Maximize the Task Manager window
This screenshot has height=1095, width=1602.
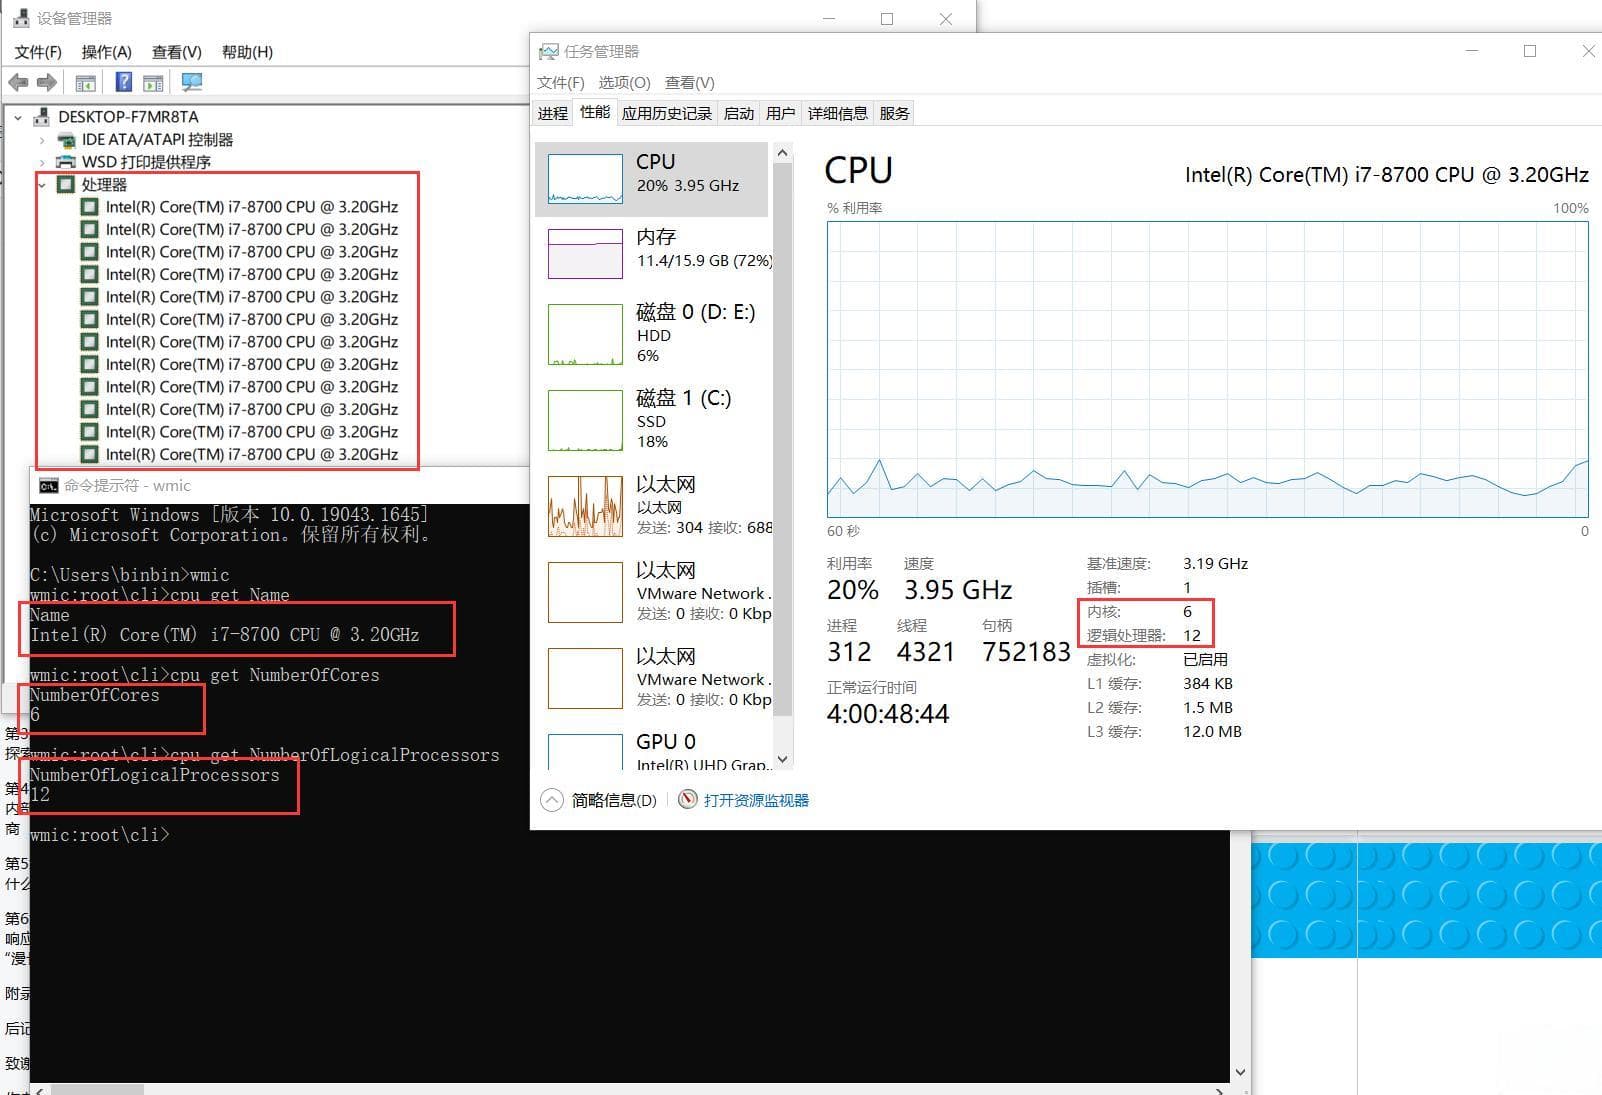[x=1530, y=51]
